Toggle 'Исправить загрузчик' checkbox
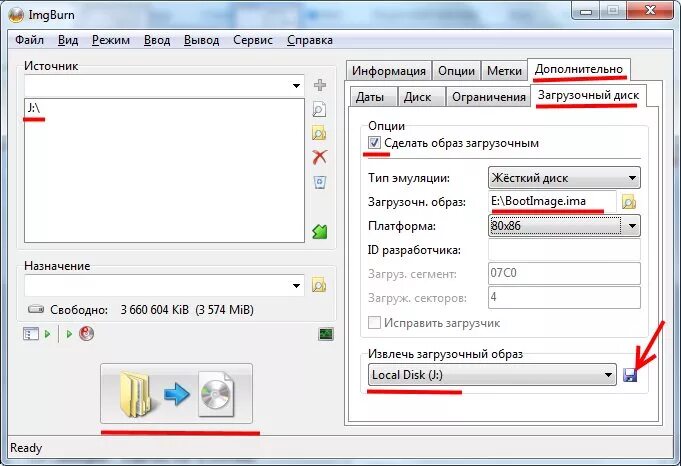The height and width of the screenshot is (466, 681). (x=374, y=323)
